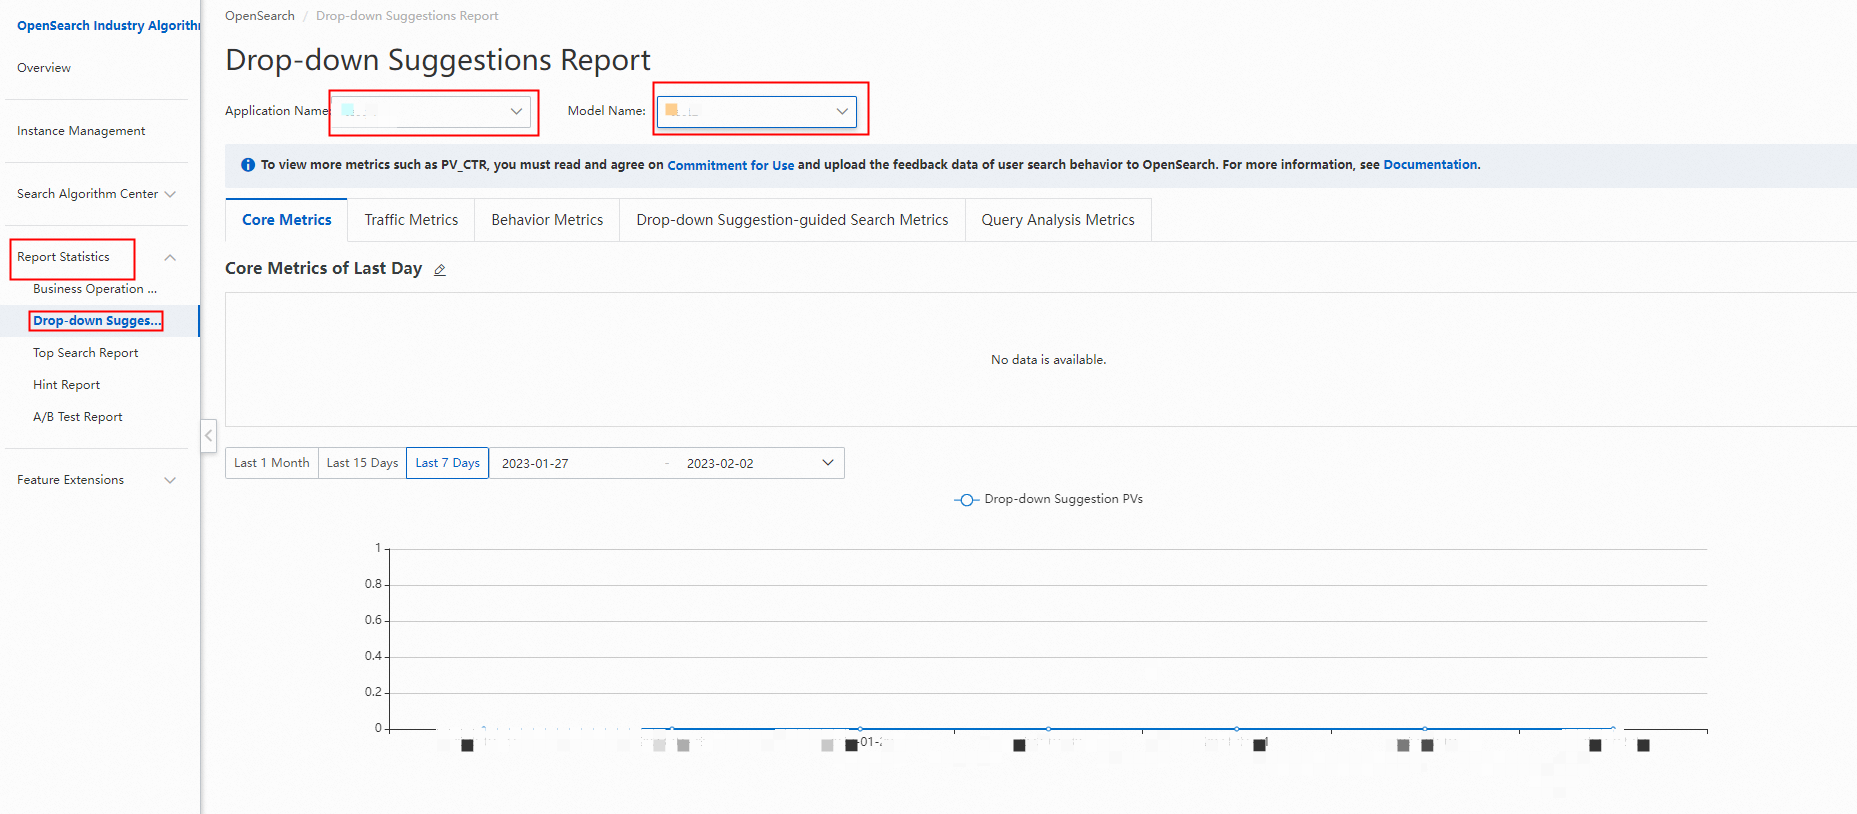
Task: Select Last 15 Days range
Action: coord(363,463)
